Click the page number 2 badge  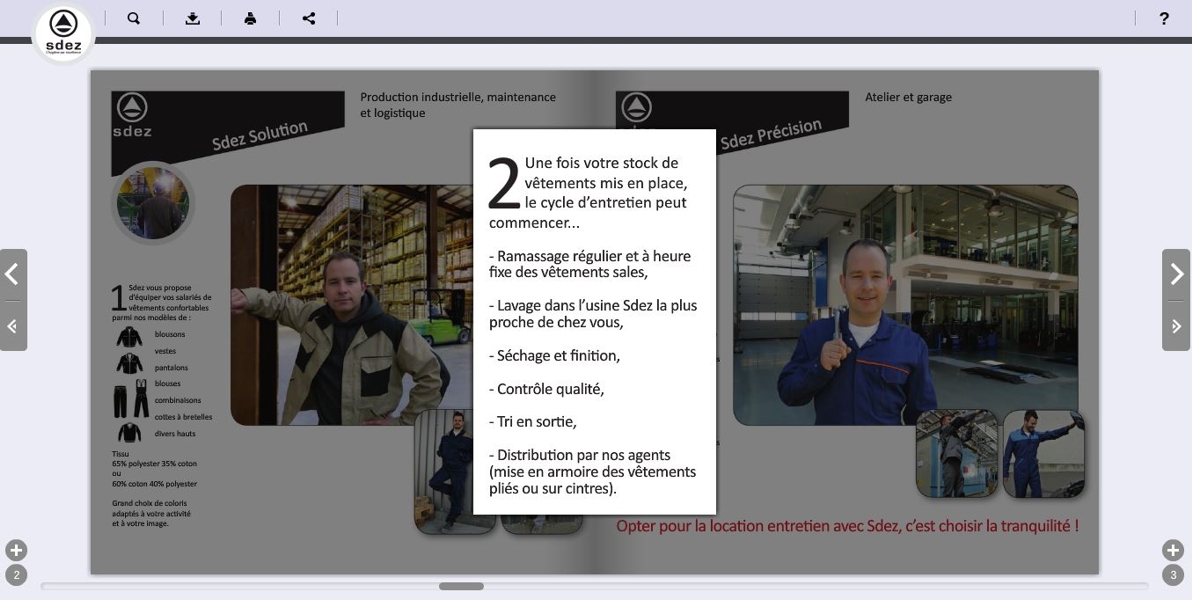(x=16, y=575)
